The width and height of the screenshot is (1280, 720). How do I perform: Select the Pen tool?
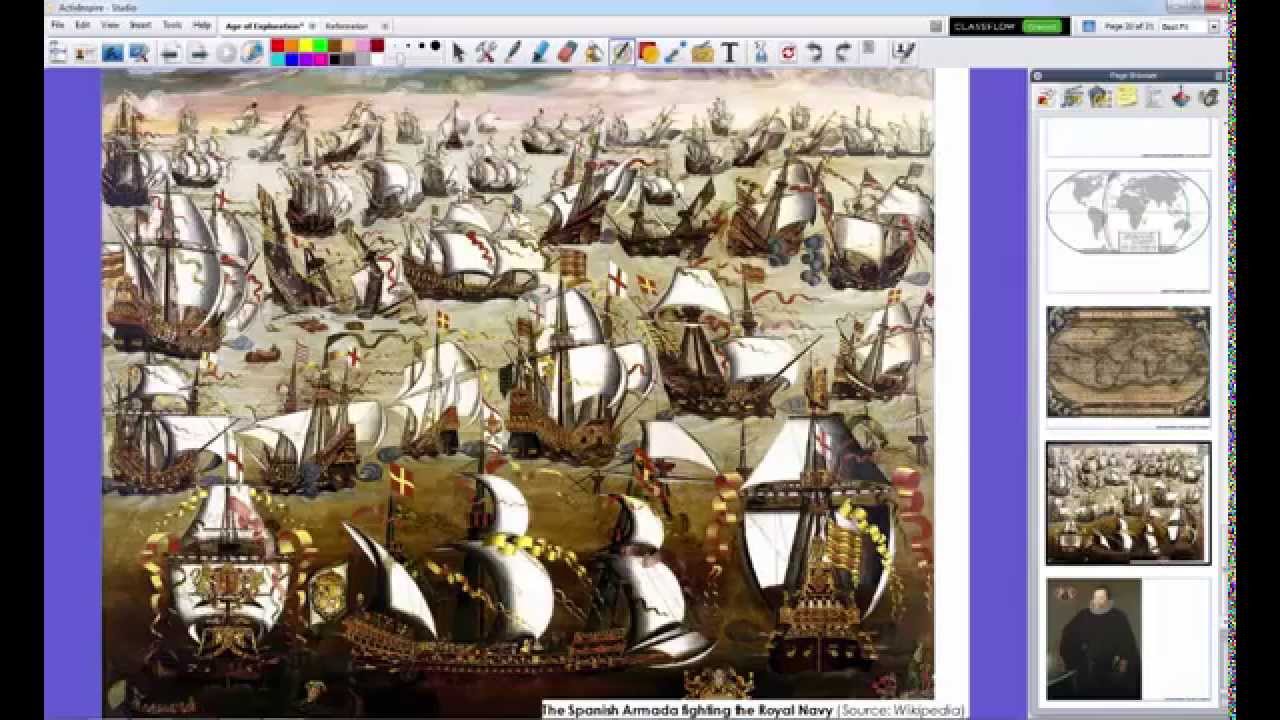point(512,52)
